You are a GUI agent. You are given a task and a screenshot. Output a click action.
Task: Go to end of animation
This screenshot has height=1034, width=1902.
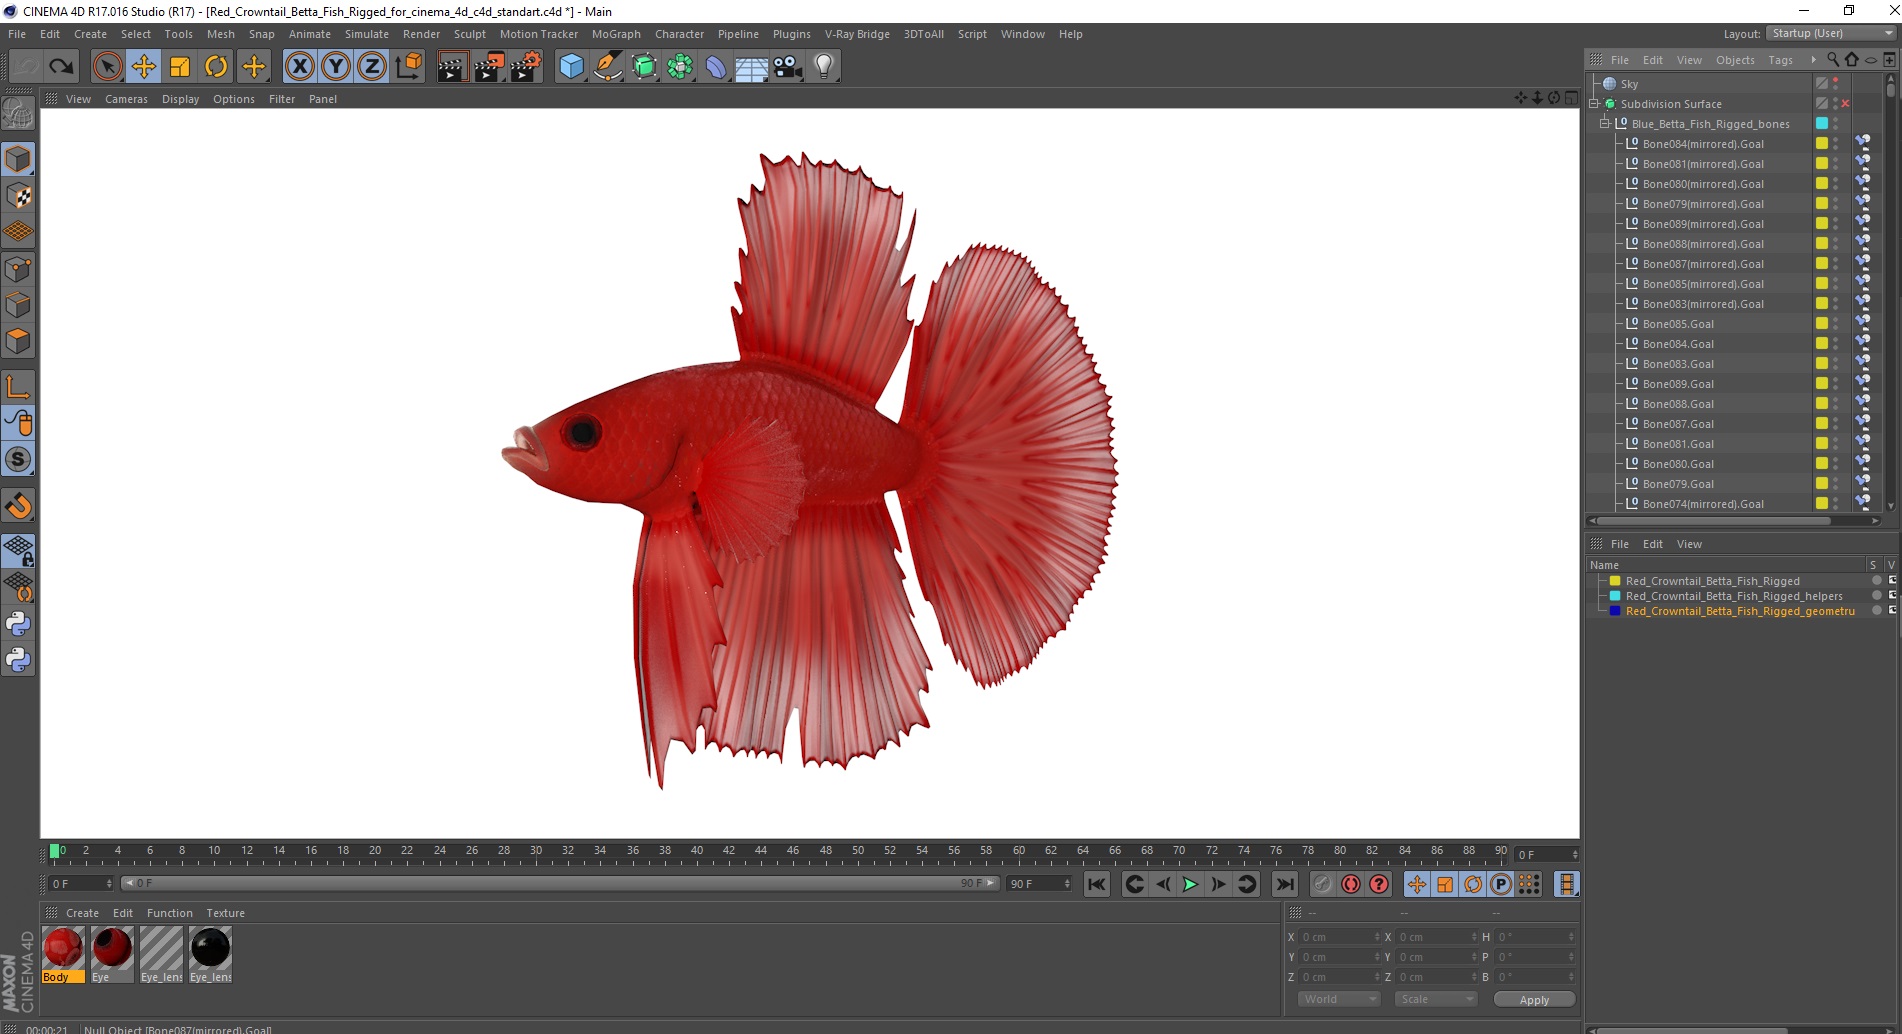coord(1285,884)
